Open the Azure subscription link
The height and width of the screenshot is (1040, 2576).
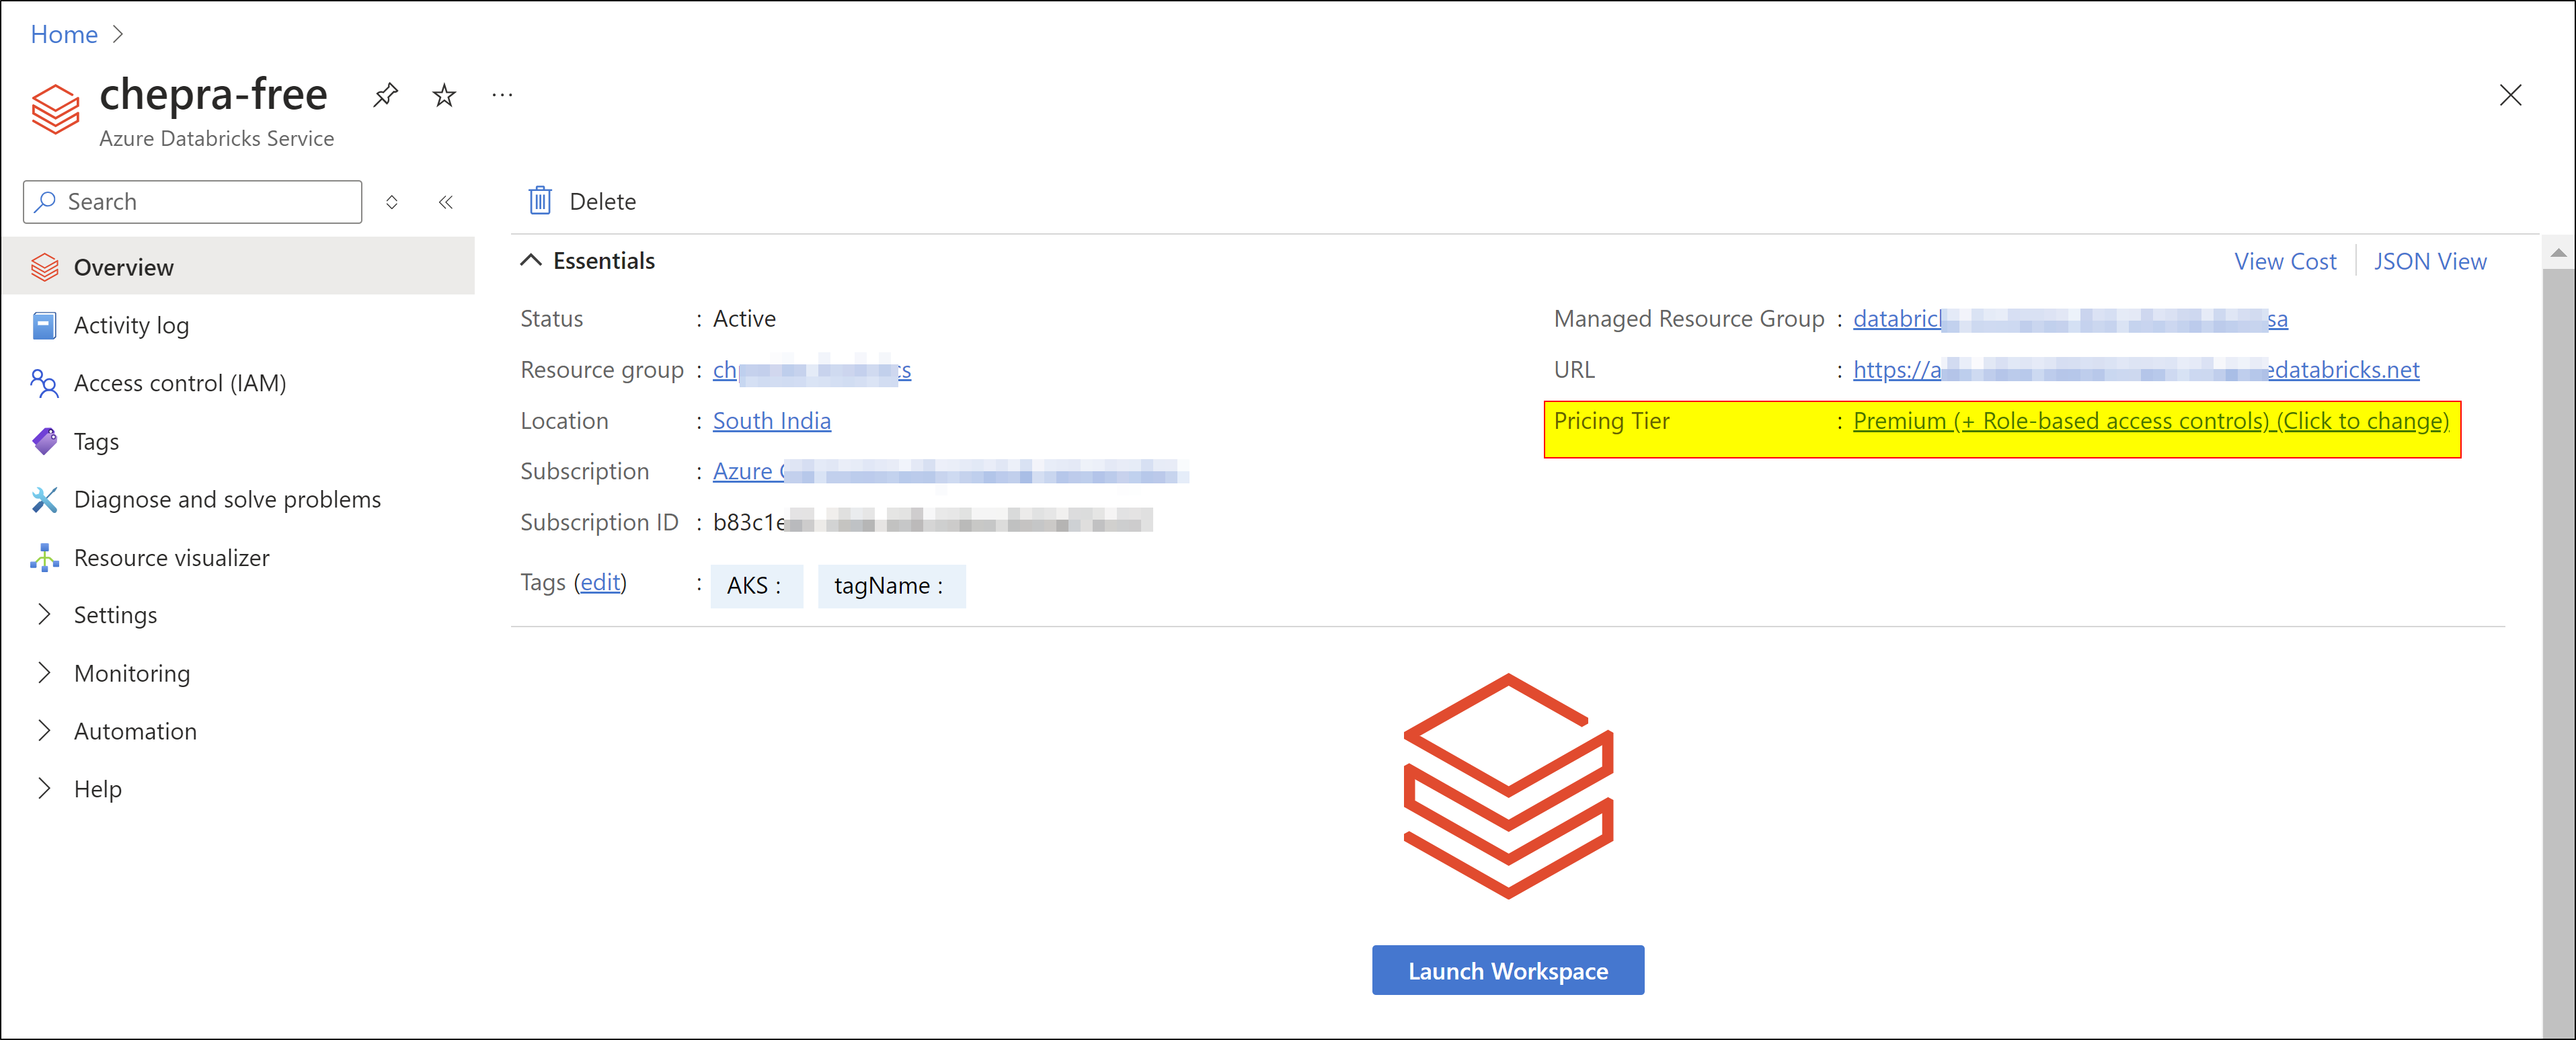tap(950, 471)
